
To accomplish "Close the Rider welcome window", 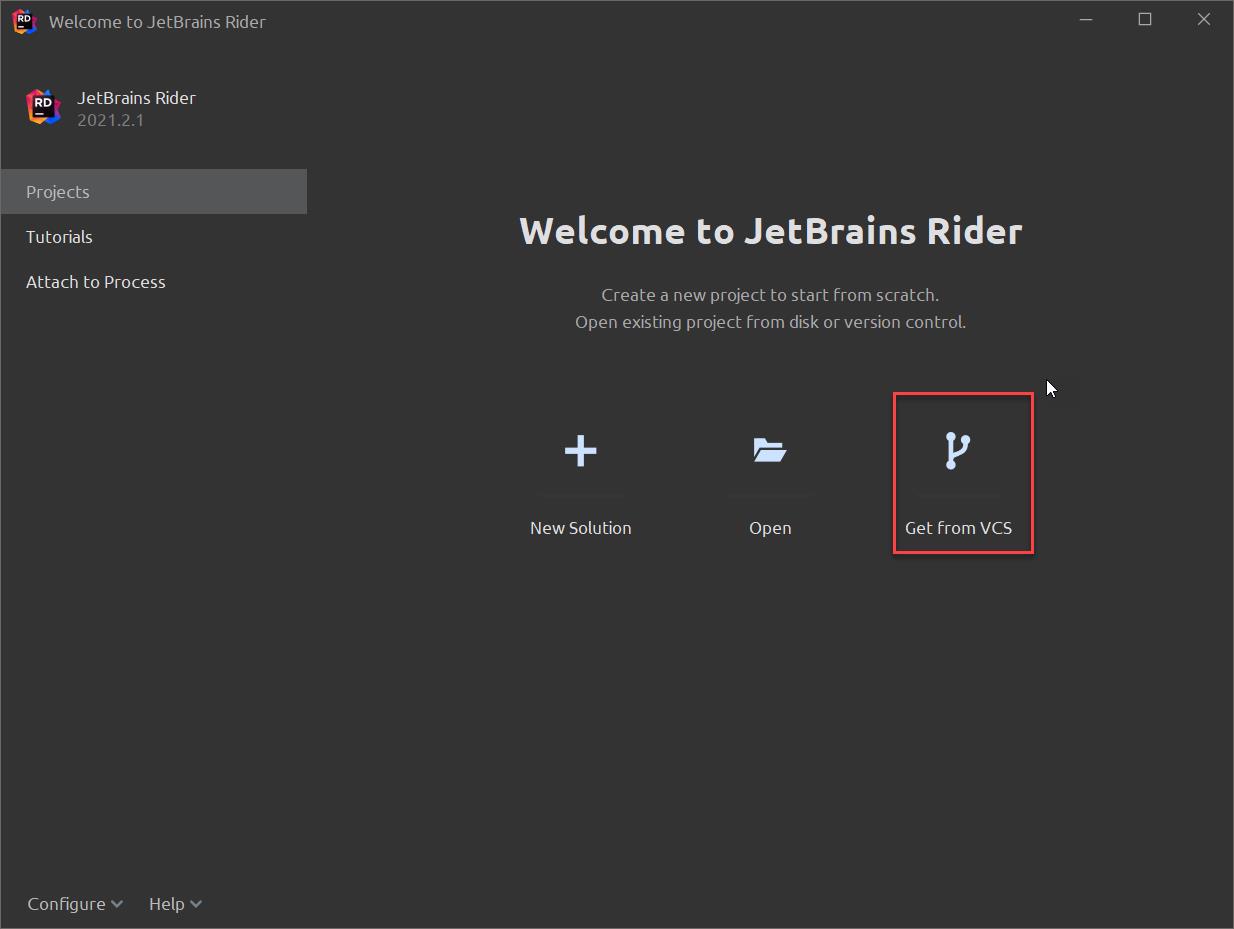I will pyautogui.click(x=1204, y=20).
